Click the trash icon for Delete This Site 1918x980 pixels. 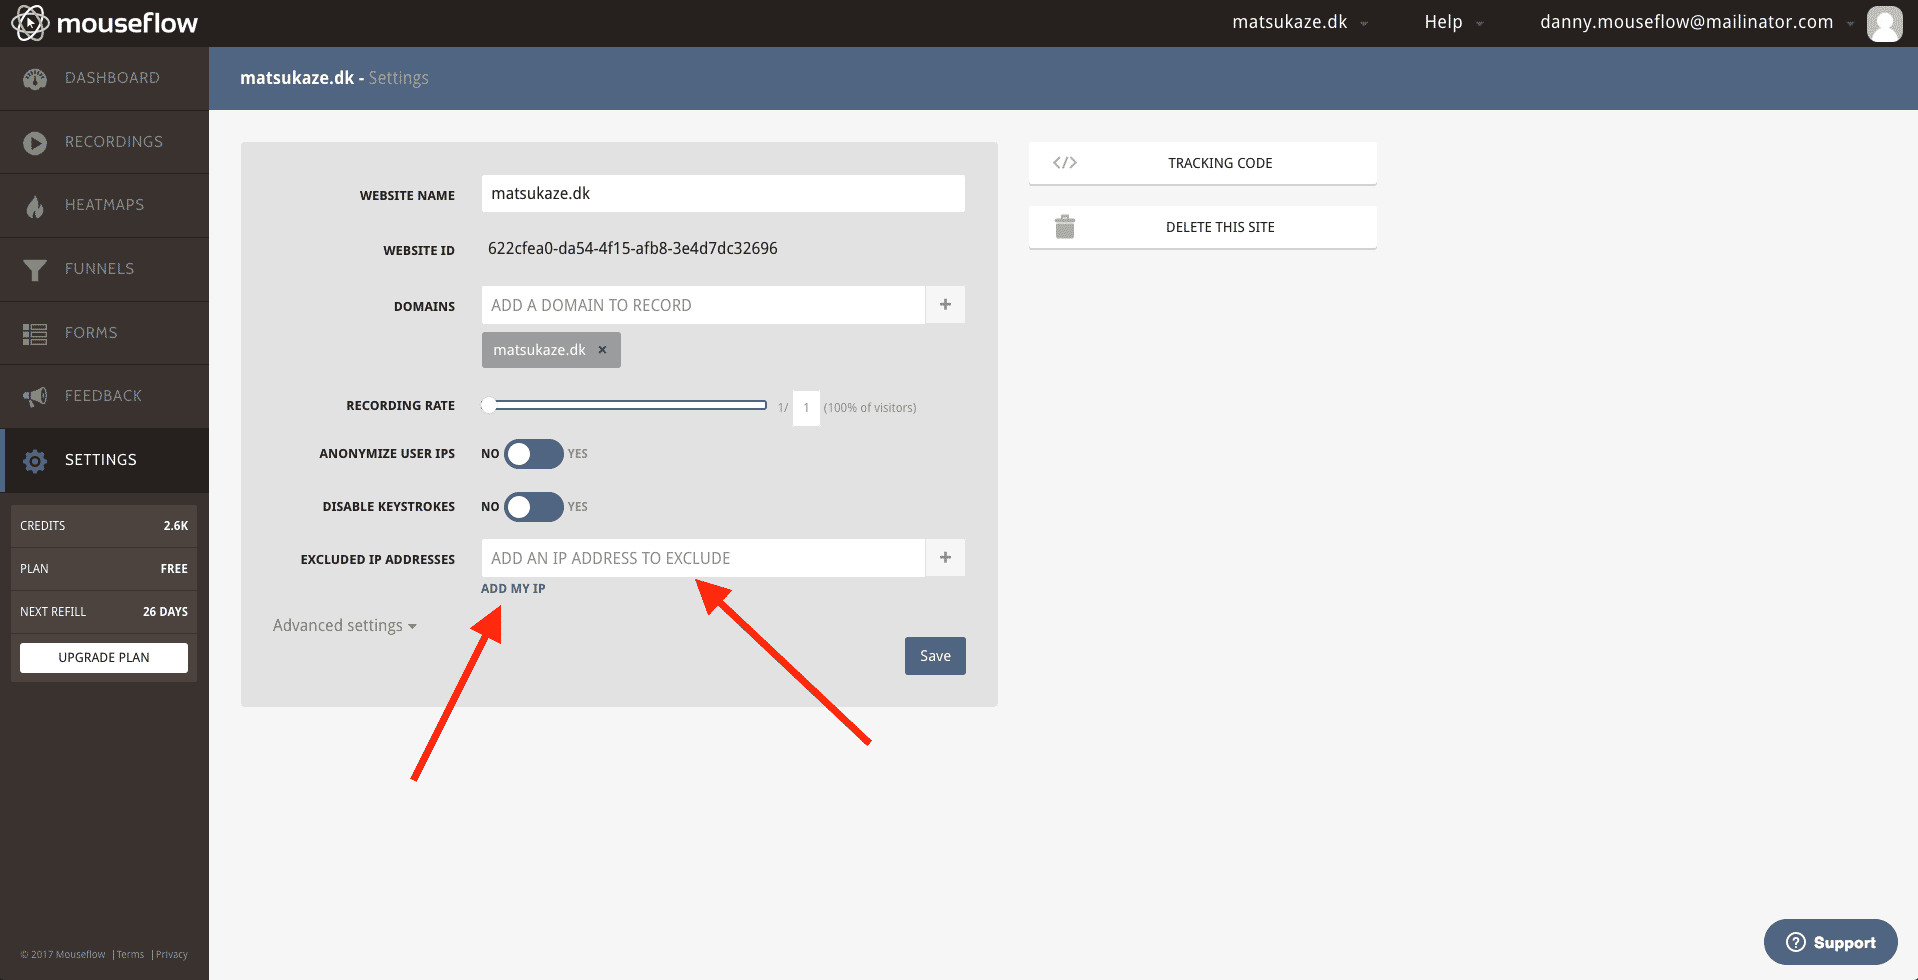pos(1064,227)
